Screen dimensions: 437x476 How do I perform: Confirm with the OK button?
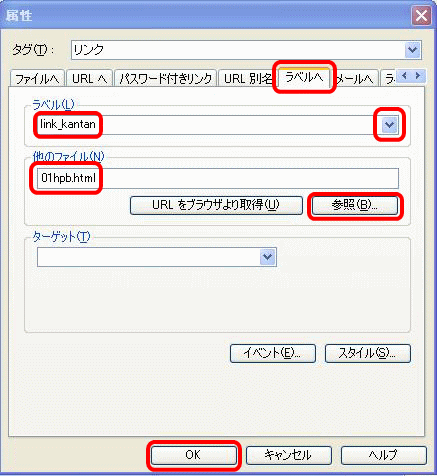pyautogui.click(x=193, y=455)
